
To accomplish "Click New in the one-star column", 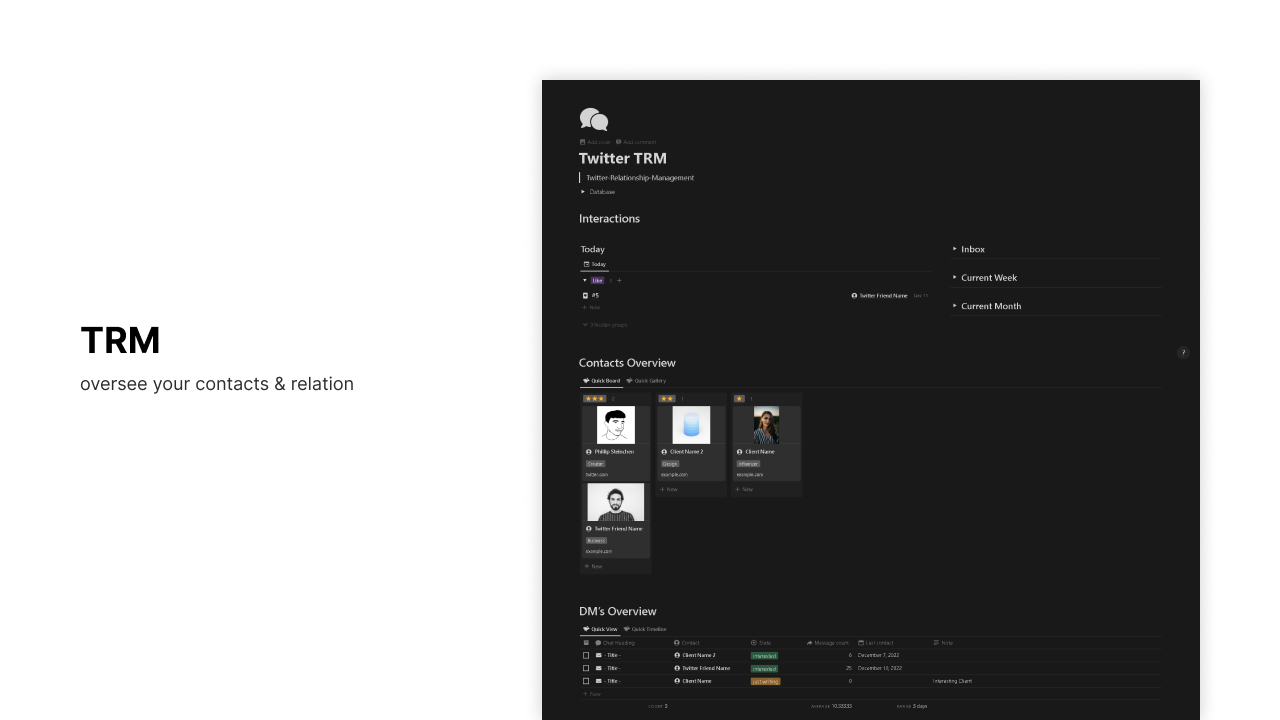I will click(744, 489).
